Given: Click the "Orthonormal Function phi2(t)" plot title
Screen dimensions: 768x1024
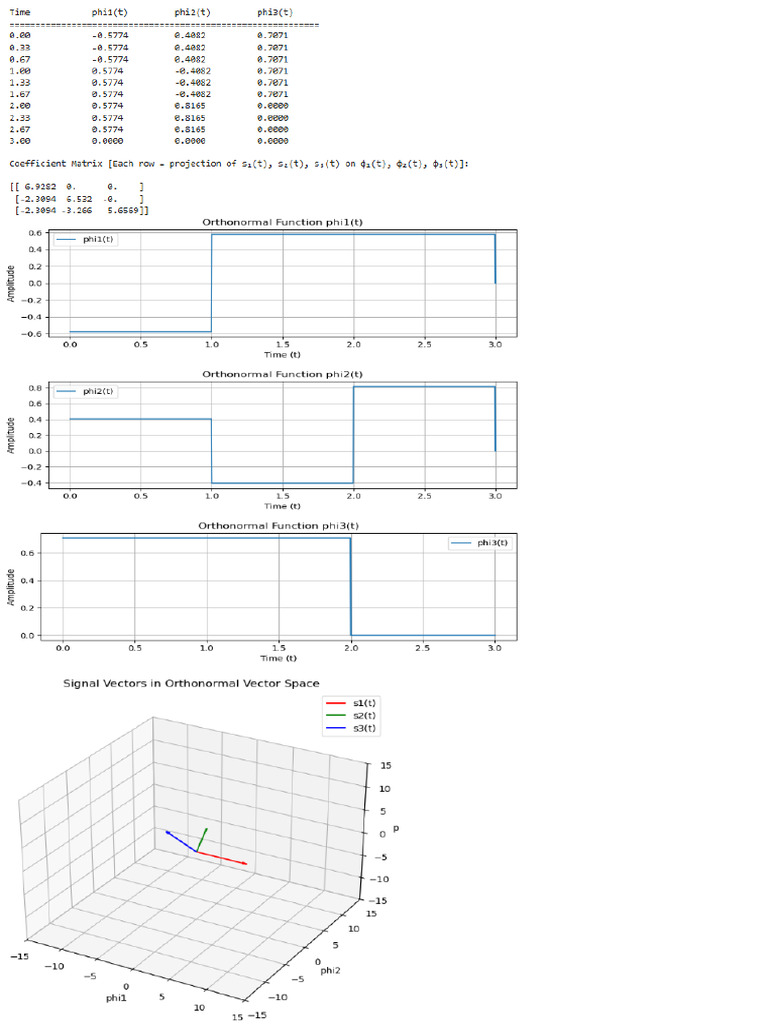Looking at the screenshot, I should pyautogui.click(x=282, y=374).
